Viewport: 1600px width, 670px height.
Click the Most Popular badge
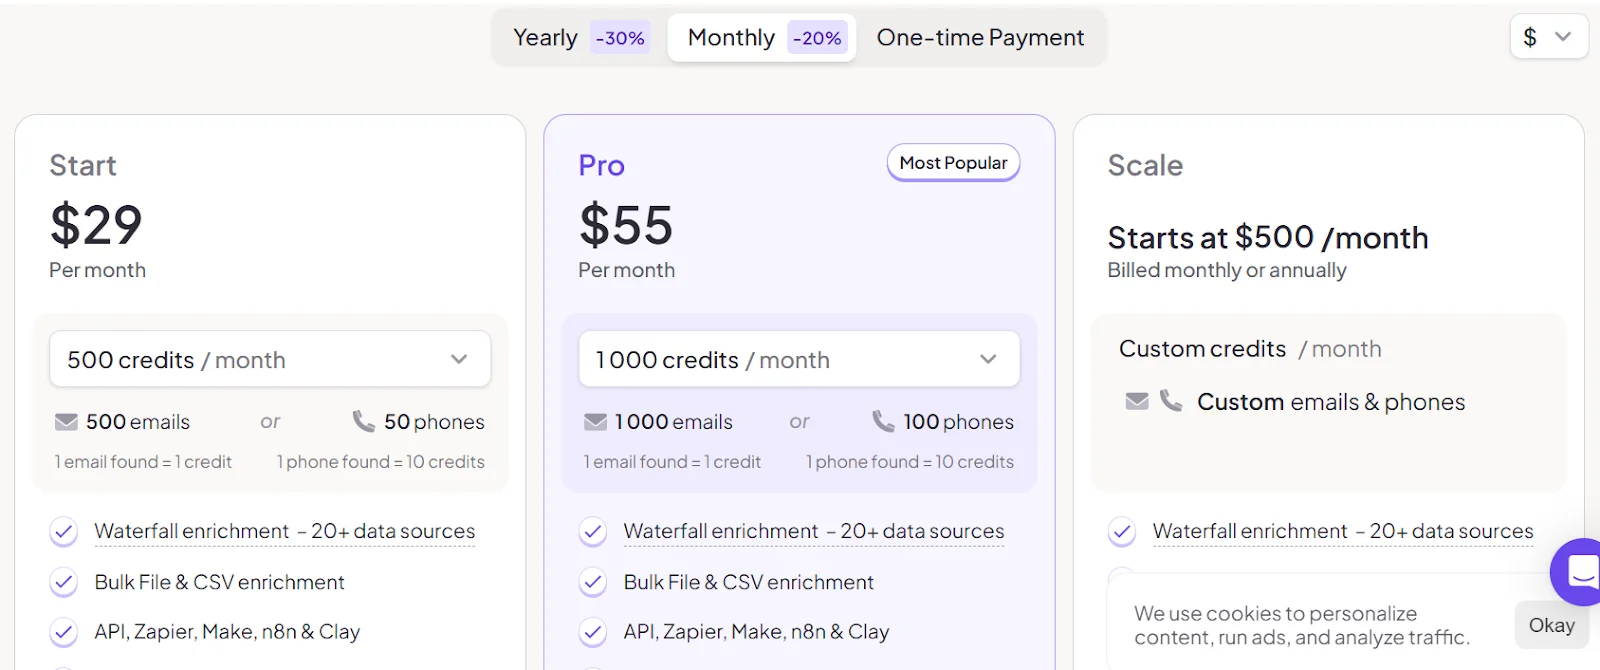[953, 163]
